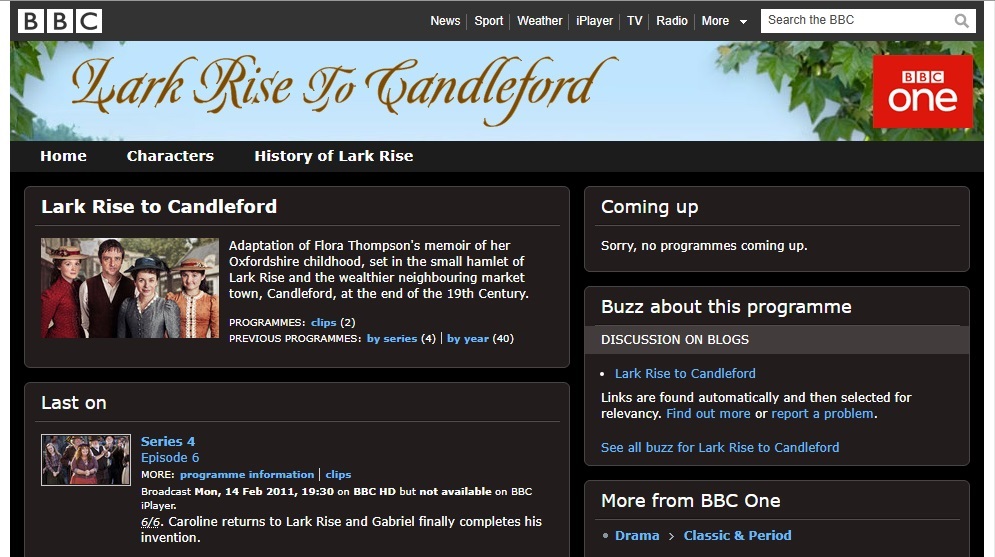995x557 pixels.
Task: Open the History of Lark Rise tab
Action: coord(333,156)
